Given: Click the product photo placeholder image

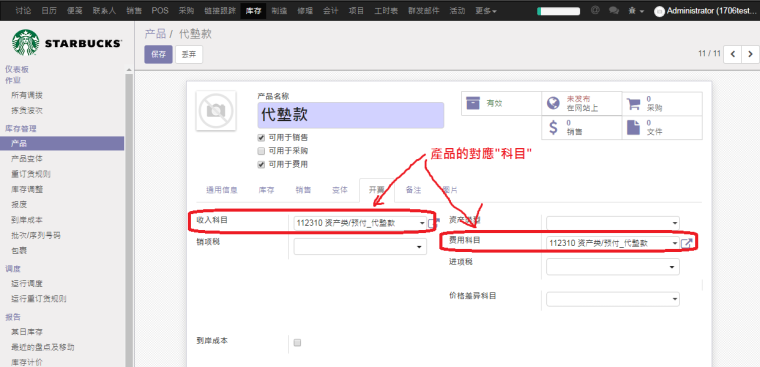Looking at the screenshot, I should [216, 111].
